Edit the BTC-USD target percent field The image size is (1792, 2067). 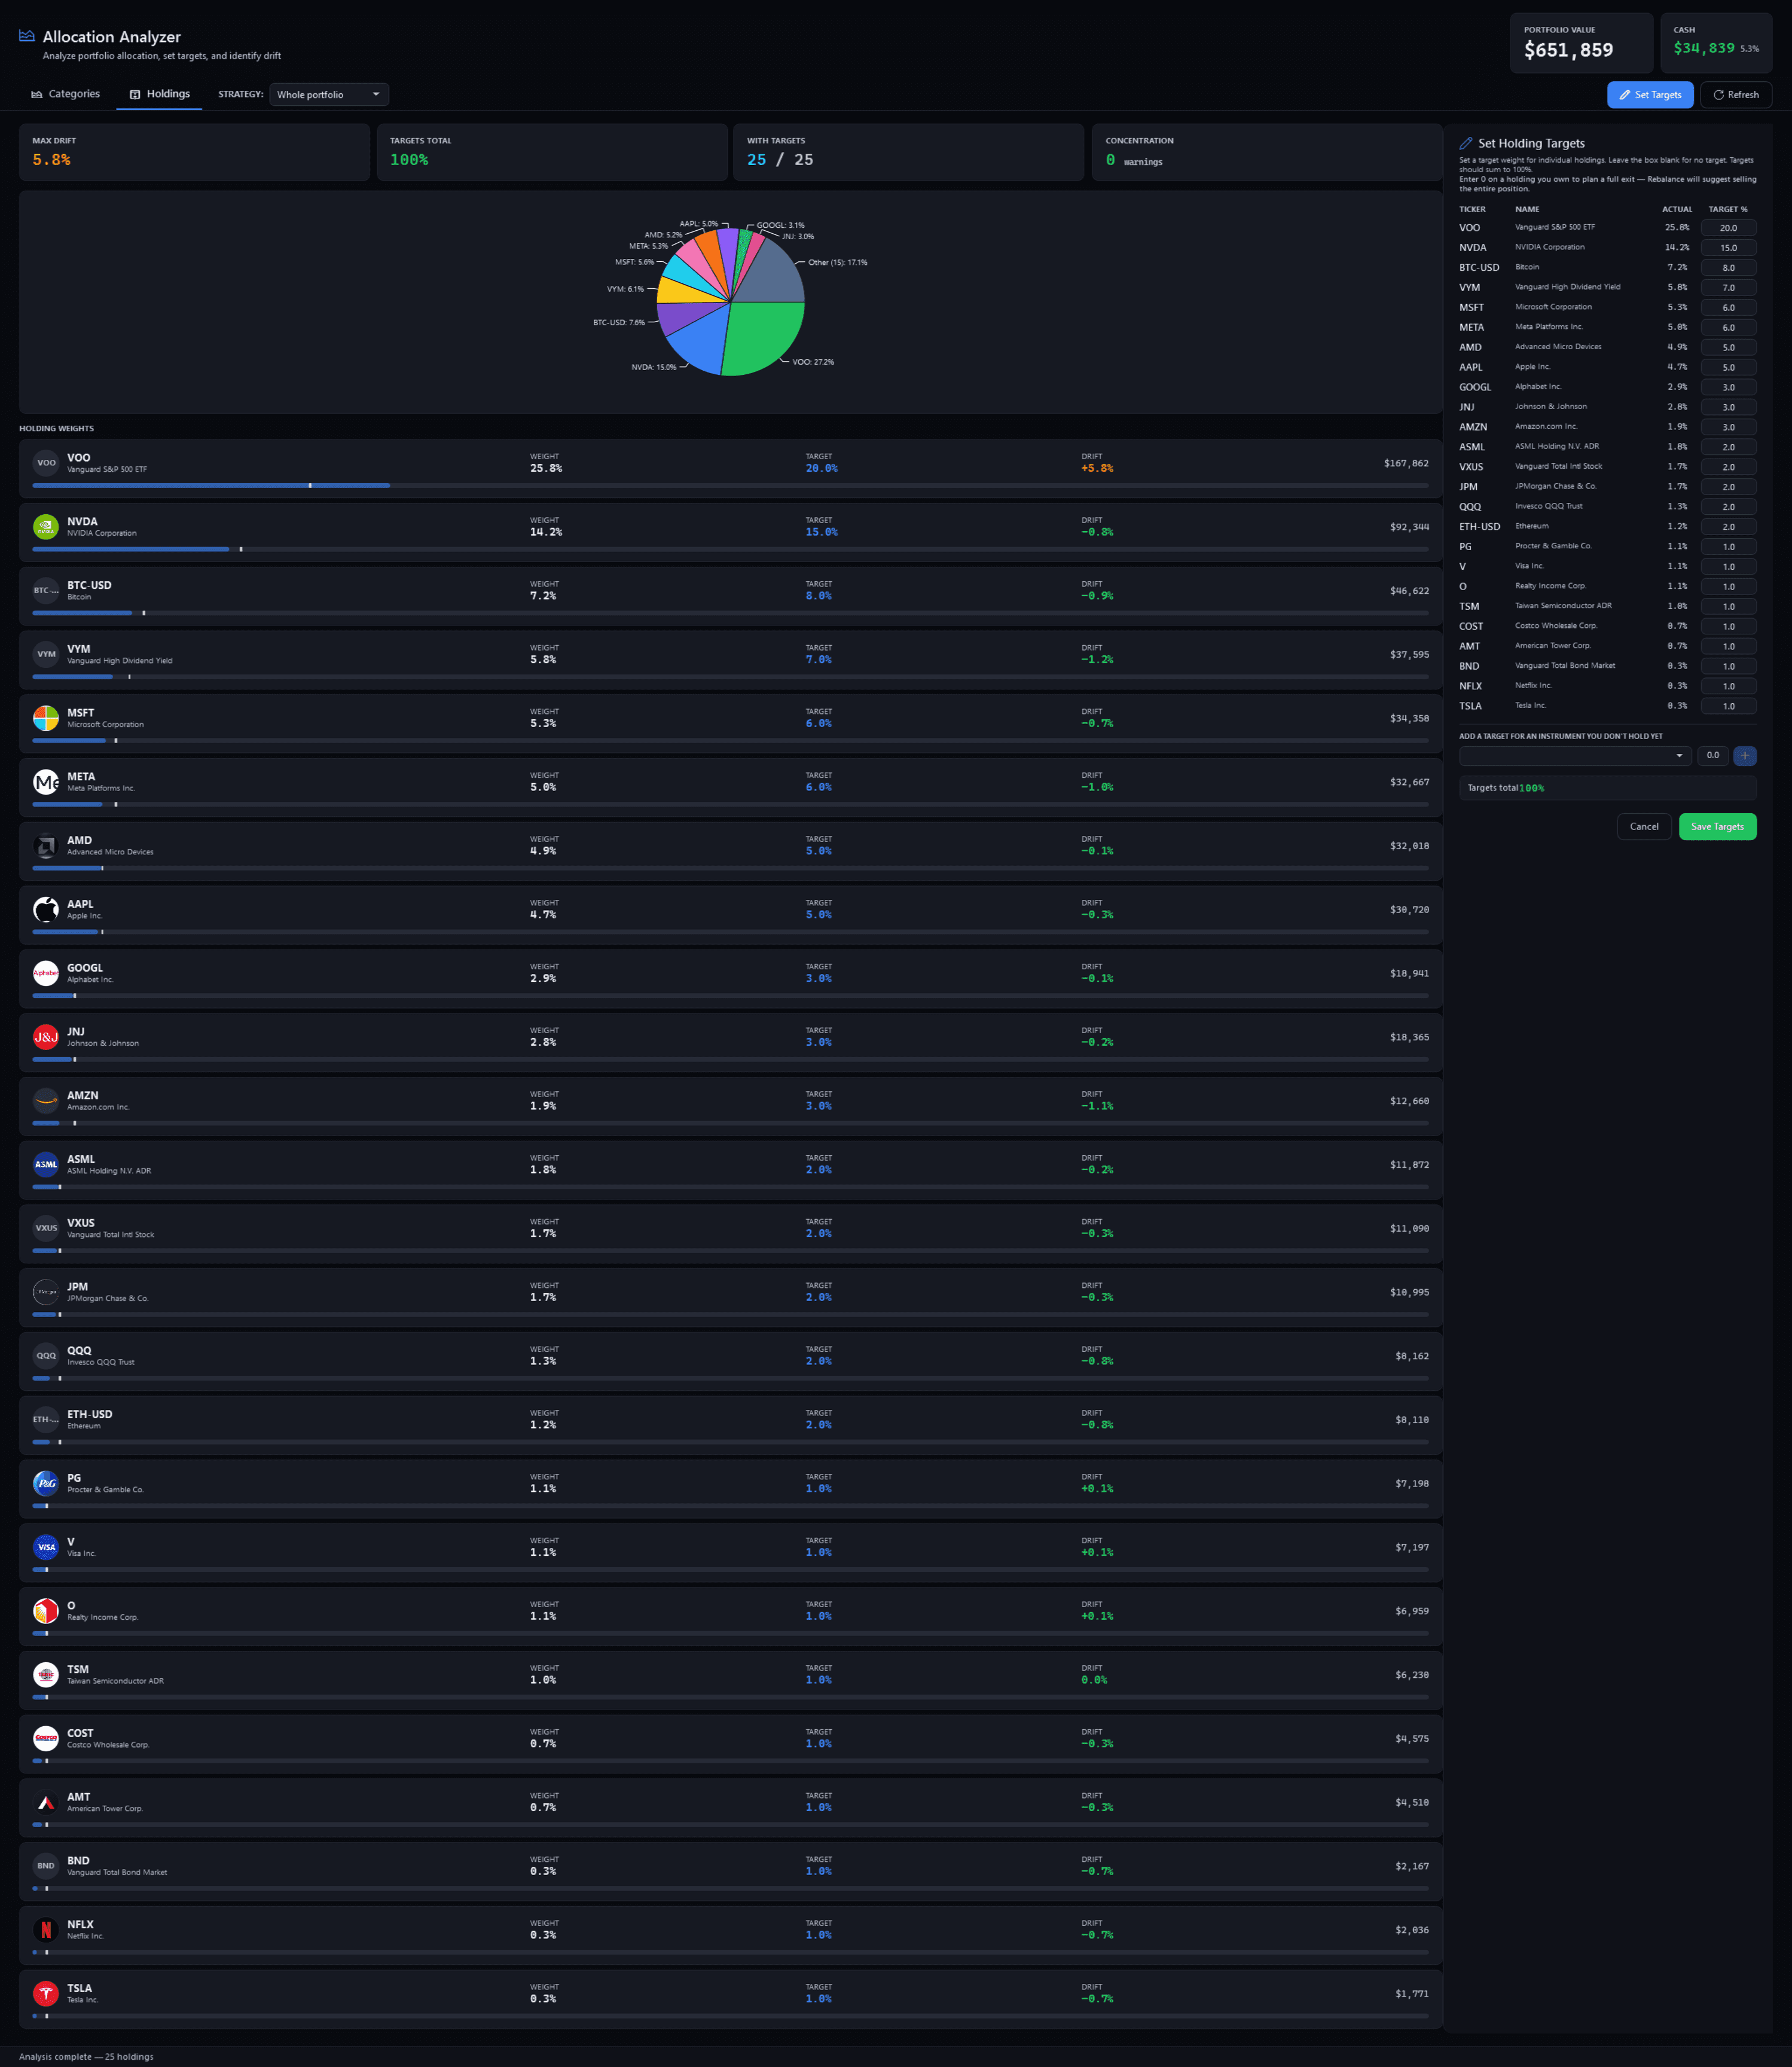coord(1728,268)
